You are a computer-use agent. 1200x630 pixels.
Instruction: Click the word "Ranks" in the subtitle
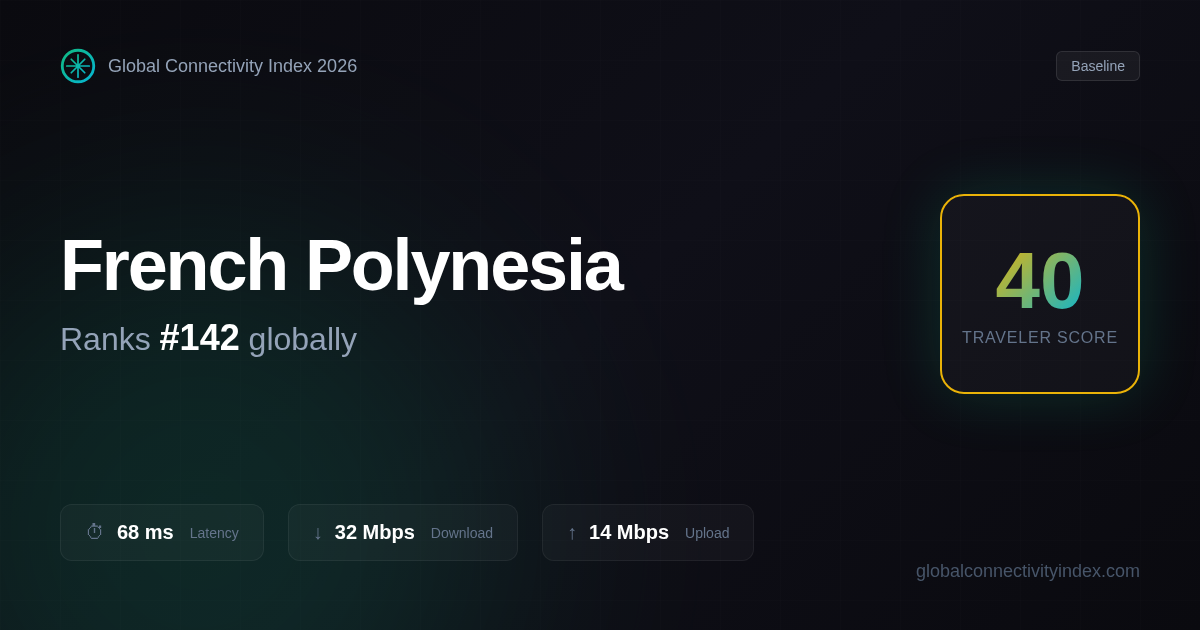pyautogui.click(x=105, y=339)
